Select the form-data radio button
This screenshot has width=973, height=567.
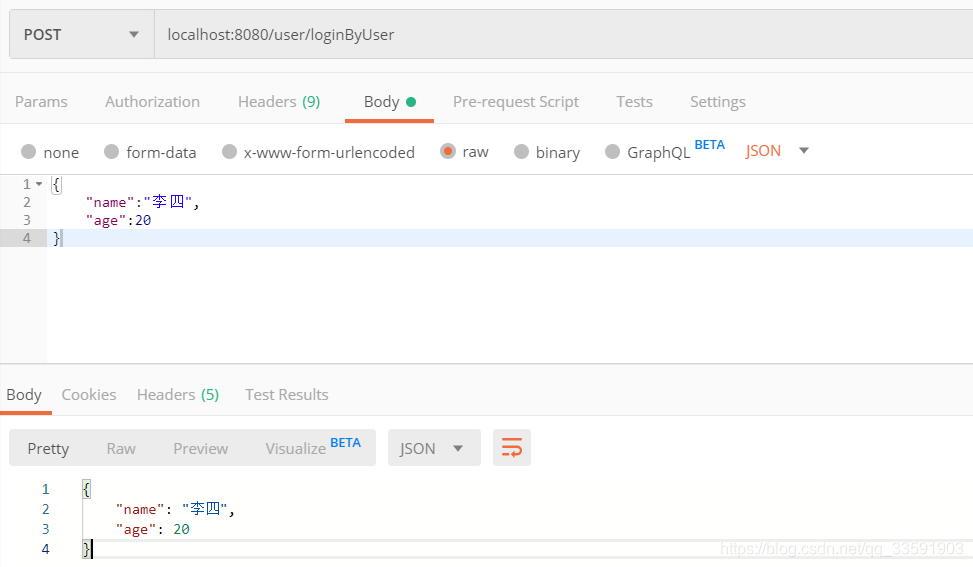tap(112, 151)
